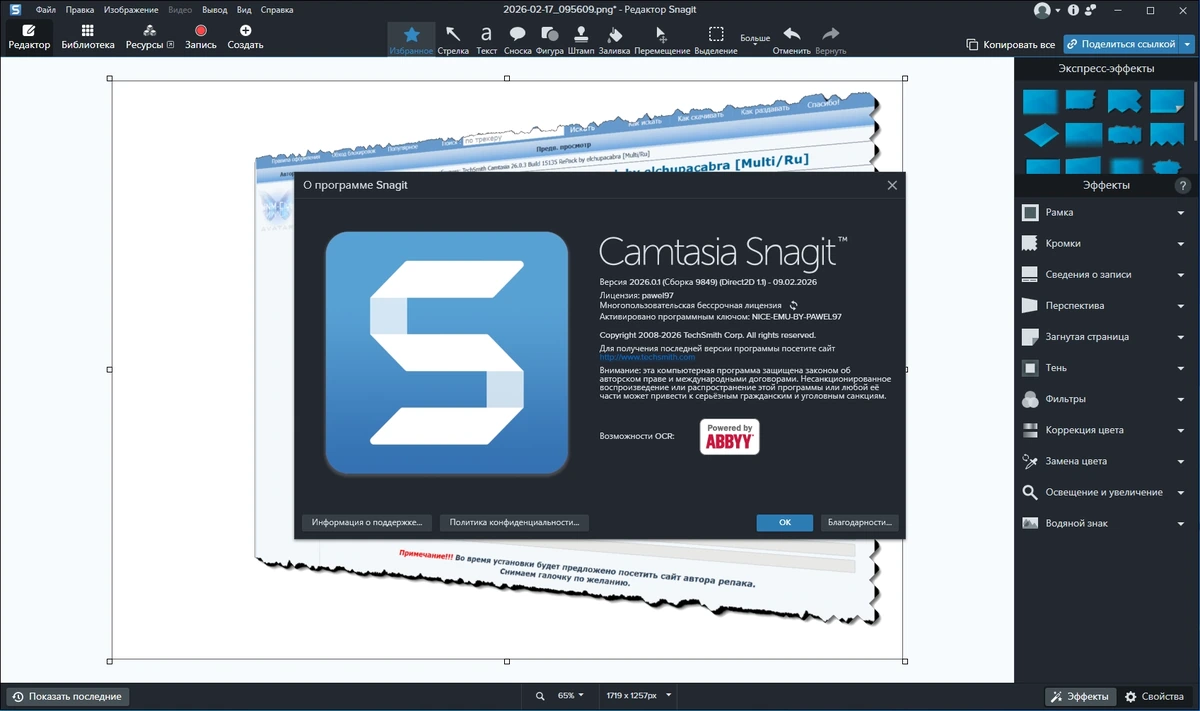Image resolution: width=1200 pixels, height=711 pixels.
Task: Open the Больше tools dropdown
Action: [x=755, y=39]
